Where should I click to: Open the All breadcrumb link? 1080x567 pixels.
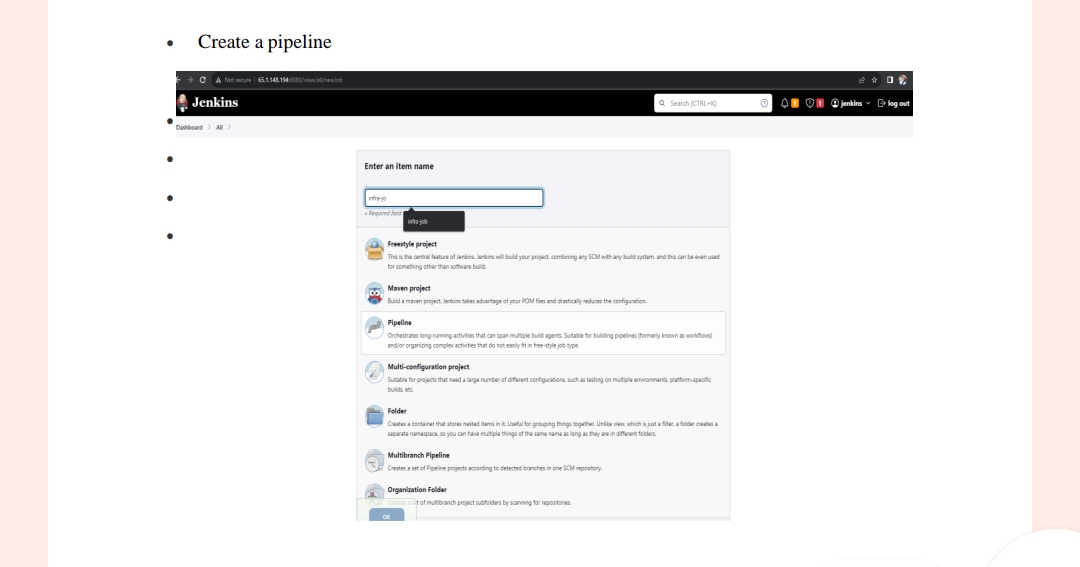(x=219, y=127)
